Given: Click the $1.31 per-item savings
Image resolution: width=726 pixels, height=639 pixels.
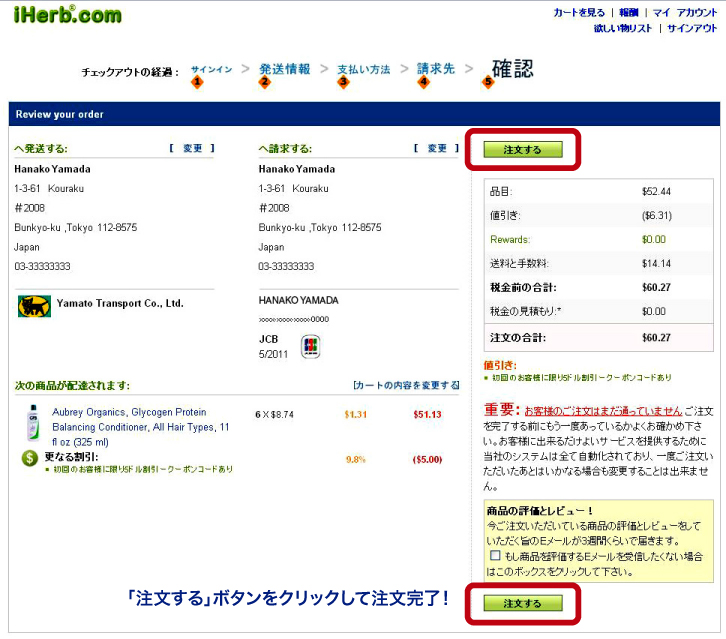Looking at the screenshot, I should point(356,414).
